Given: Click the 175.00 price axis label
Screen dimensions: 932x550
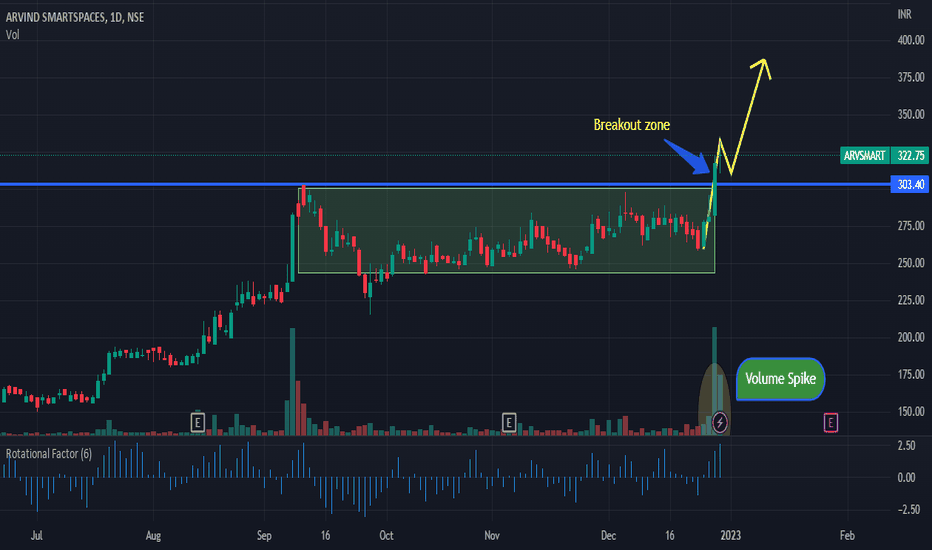Looking at the screenshot, I should (x=911, y=375).
